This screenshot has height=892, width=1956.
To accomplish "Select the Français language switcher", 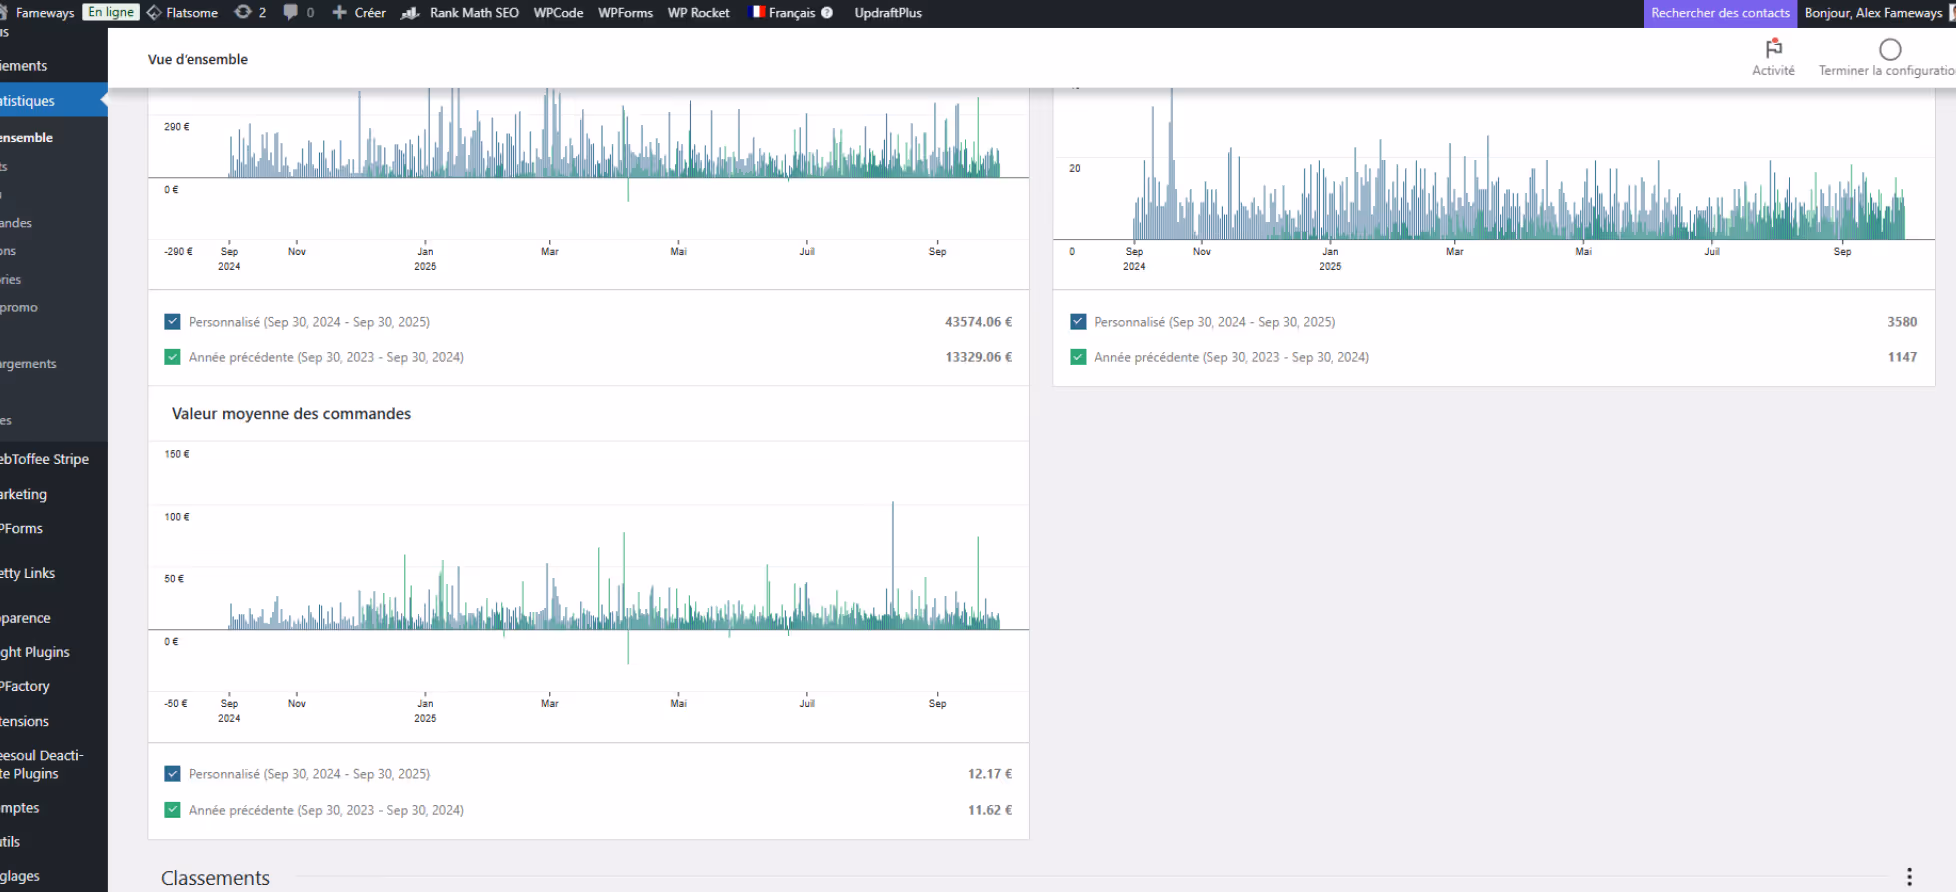I will (791, 13).
